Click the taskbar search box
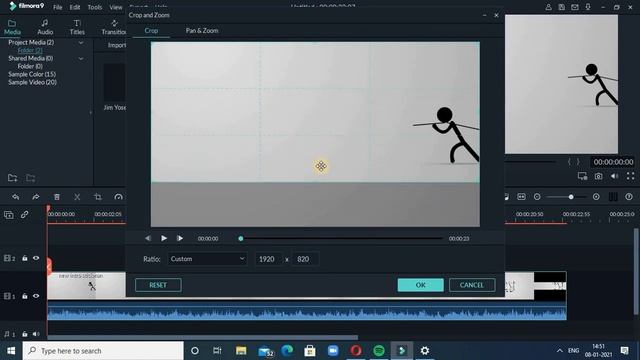 (x=103, y=351)
